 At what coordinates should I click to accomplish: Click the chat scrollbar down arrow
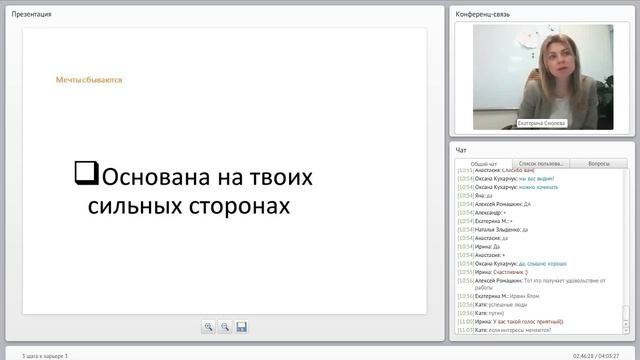click(626, 331)
